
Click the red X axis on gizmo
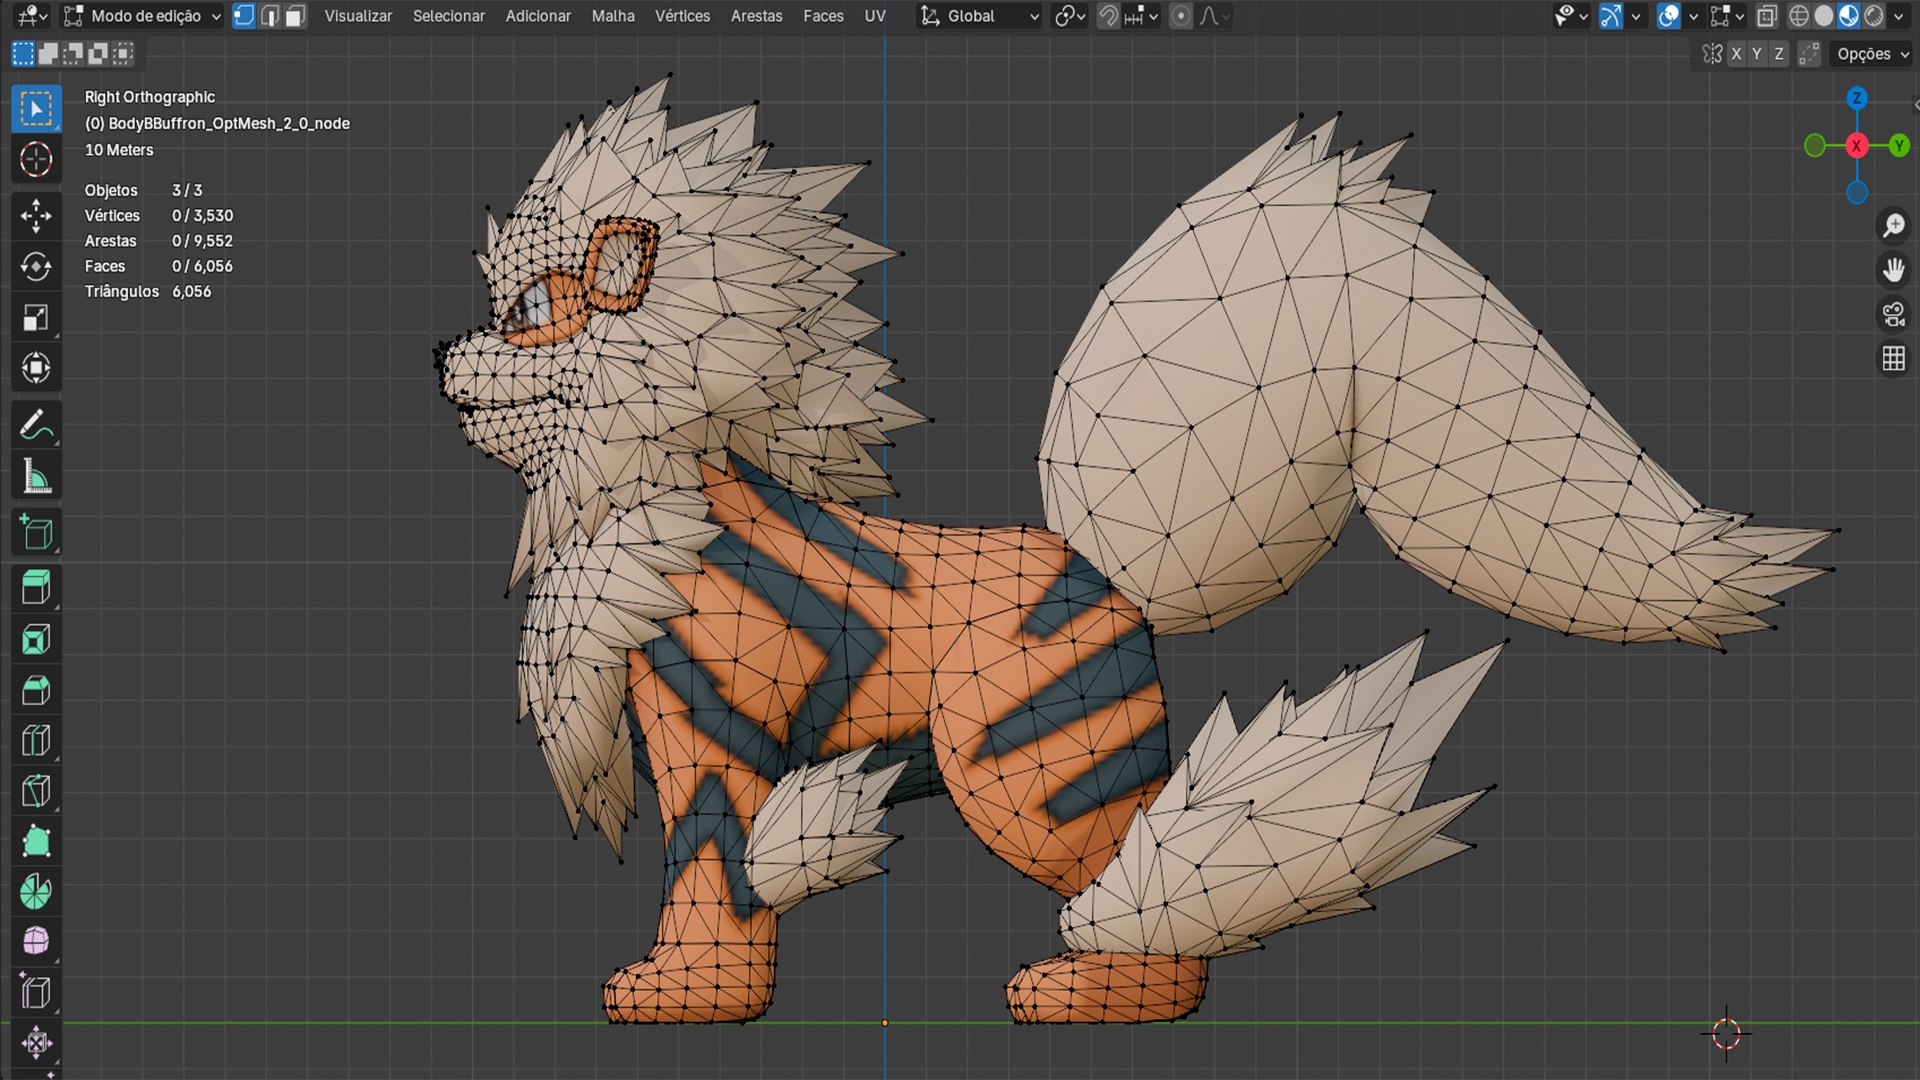(1857, 146)
